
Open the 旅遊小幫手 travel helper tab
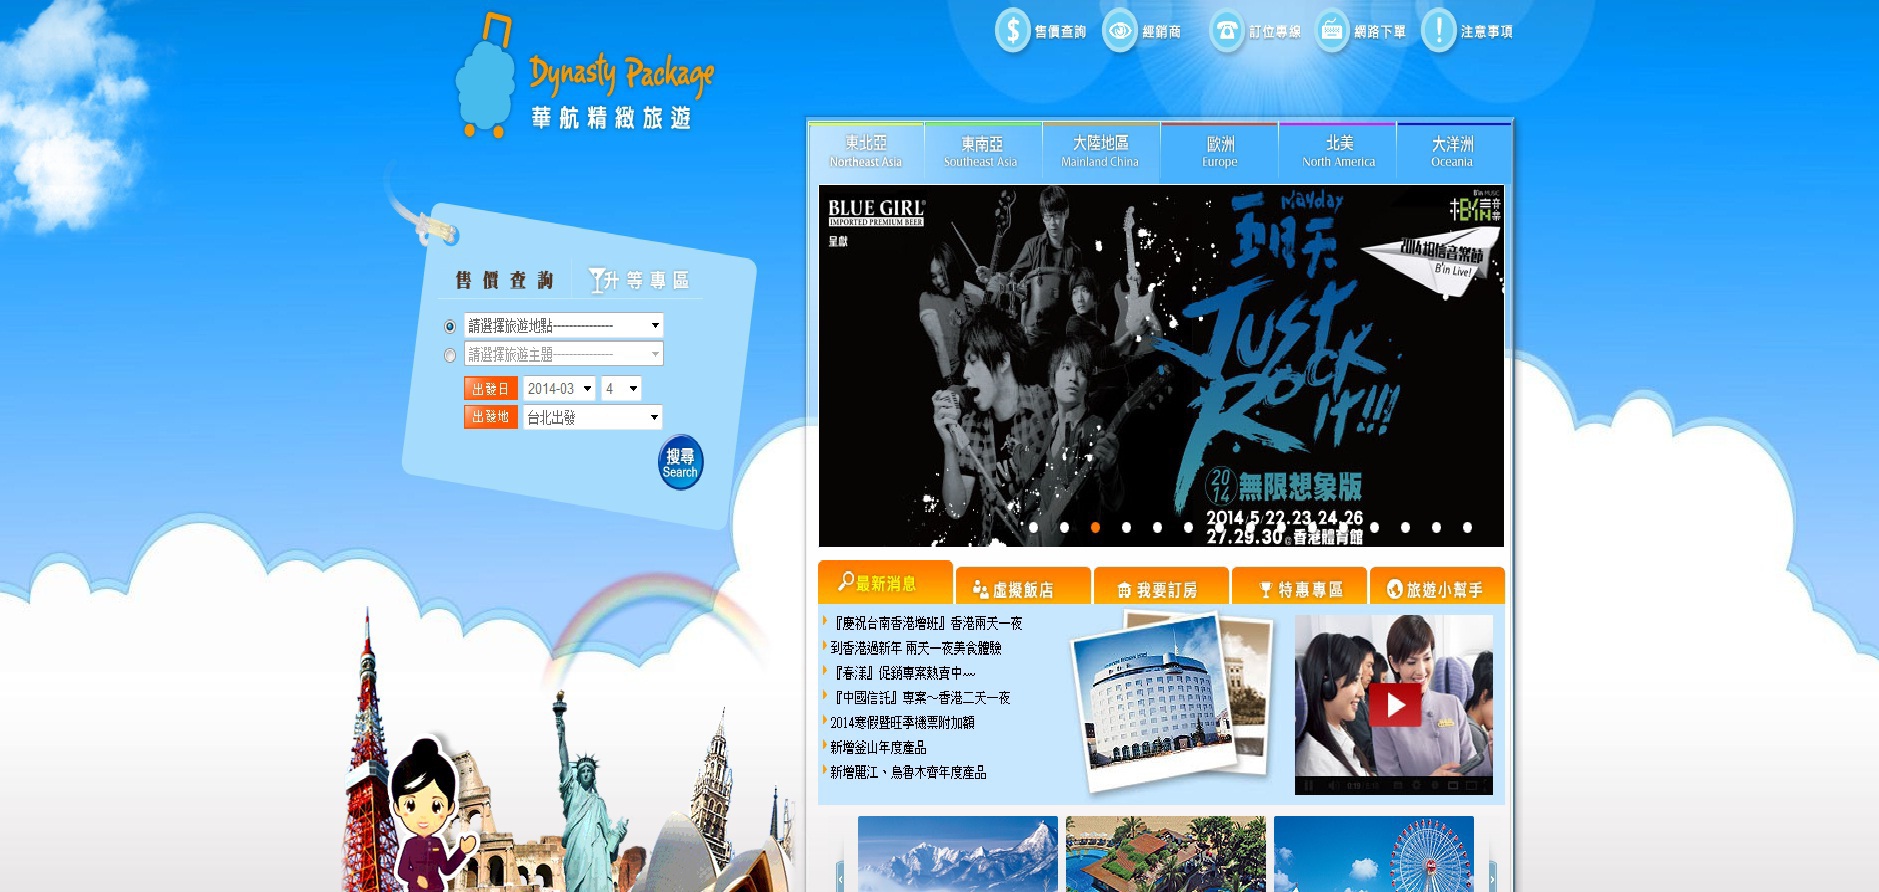1437,588
